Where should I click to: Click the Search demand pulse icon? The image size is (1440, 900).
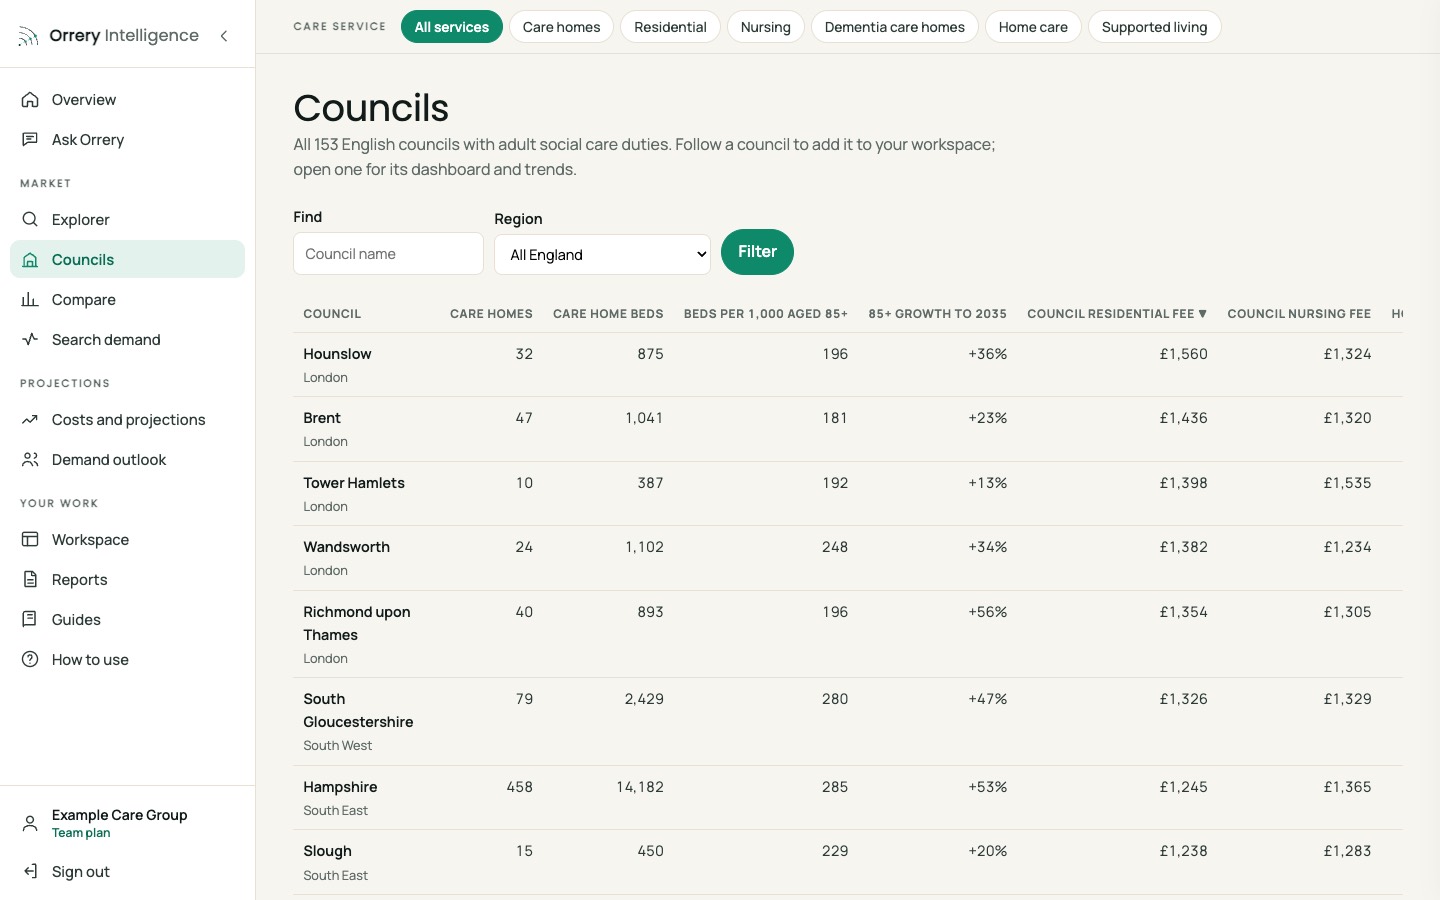[x=30, y=340]
